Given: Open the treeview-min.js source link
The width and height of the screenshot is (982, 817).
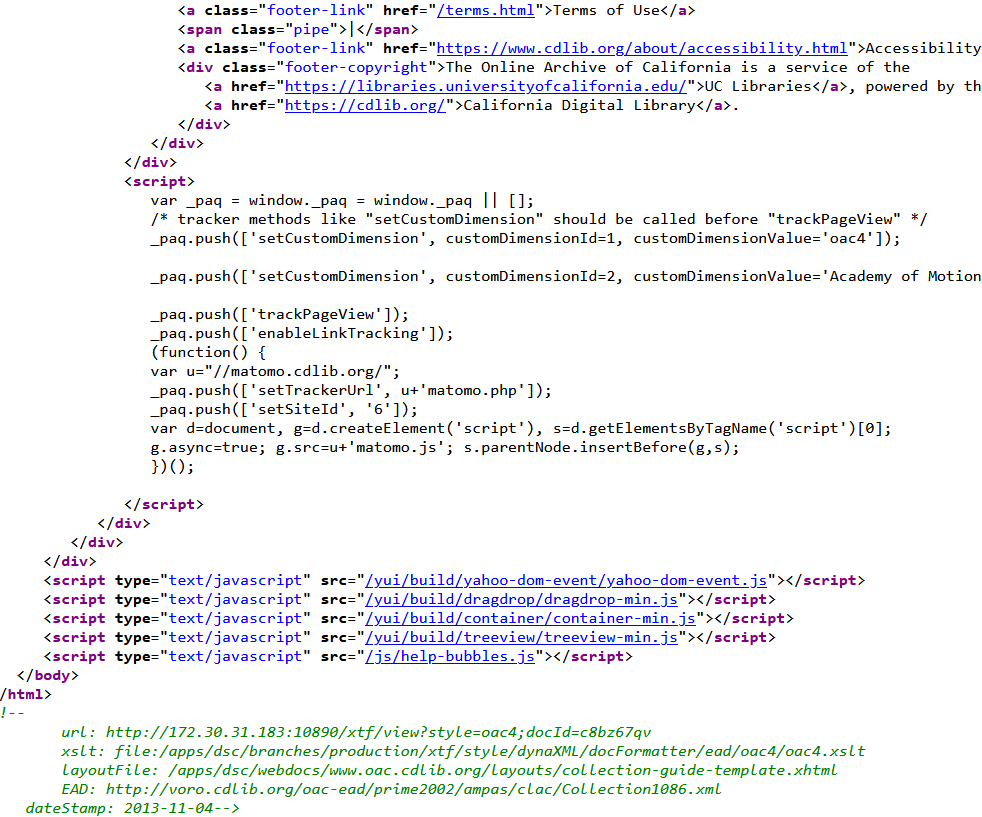Looking at the screenshot, I should 522,638.
